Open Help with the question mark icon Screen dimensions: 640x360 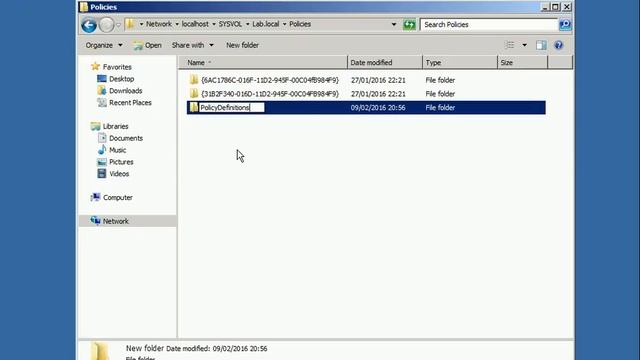(x=558, y=45)
